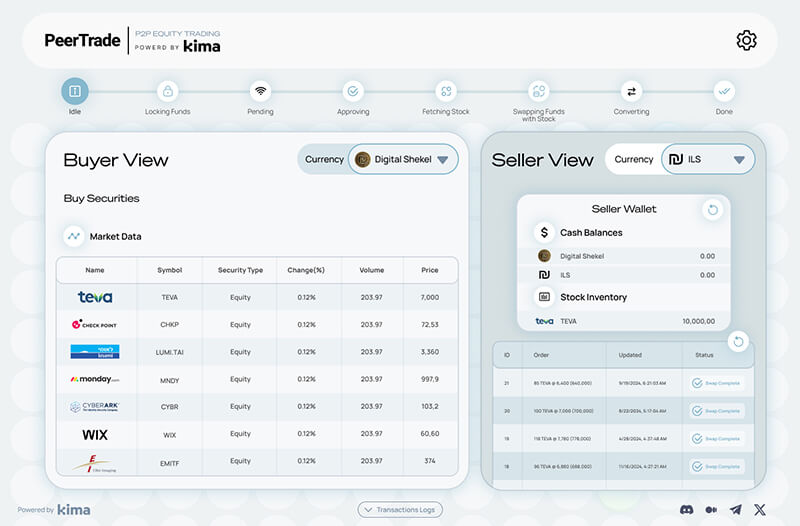800x526 pixels.
Task: Open Buyer View currency dropdown (Digital Shekel)
Action: [403, 160]
